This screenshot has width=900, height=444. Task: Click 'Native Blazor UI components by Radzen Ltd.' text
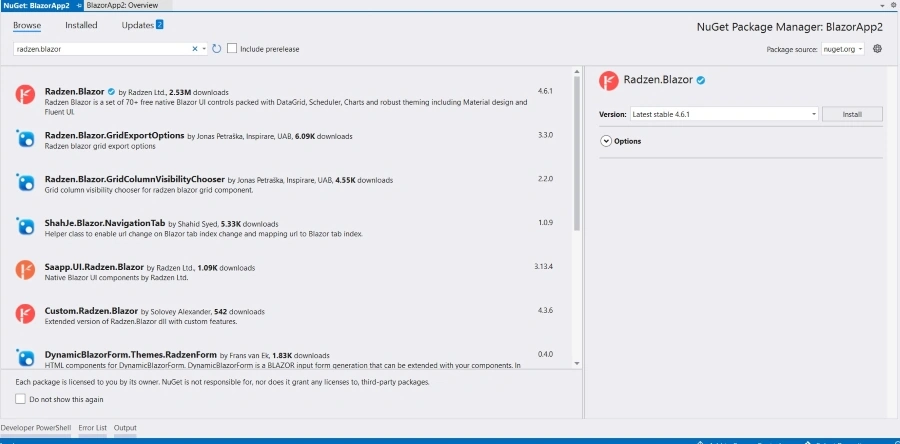pos(117,278)
